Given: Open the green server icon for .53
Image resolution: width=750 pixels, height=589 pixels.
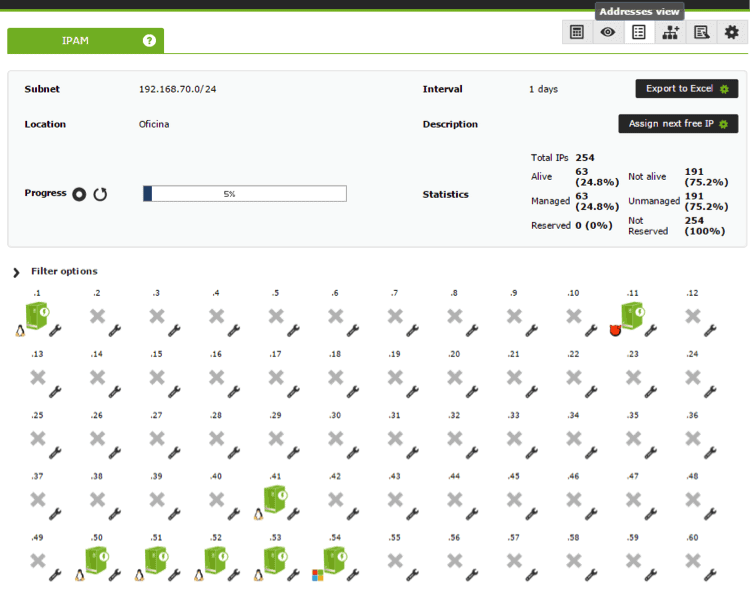Looking at the screenshot, I should click(x=276, y=560).
